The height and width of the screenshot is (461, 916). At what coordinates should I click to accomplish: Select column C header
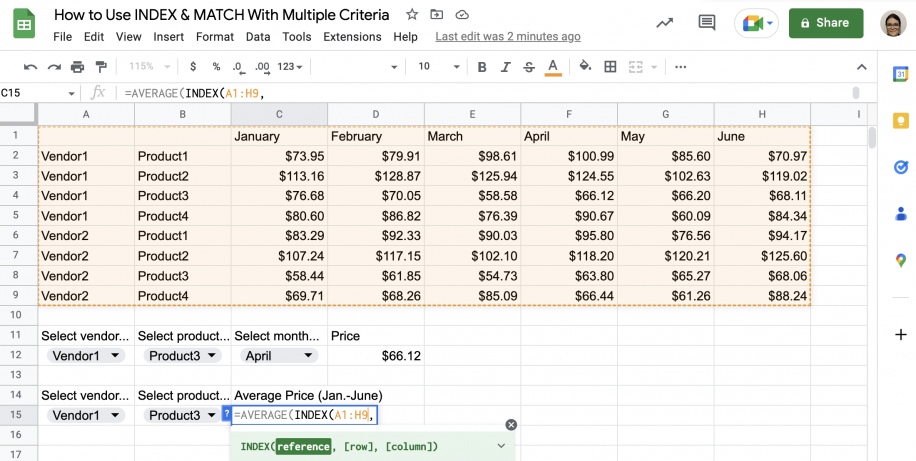tap(279, 115)
